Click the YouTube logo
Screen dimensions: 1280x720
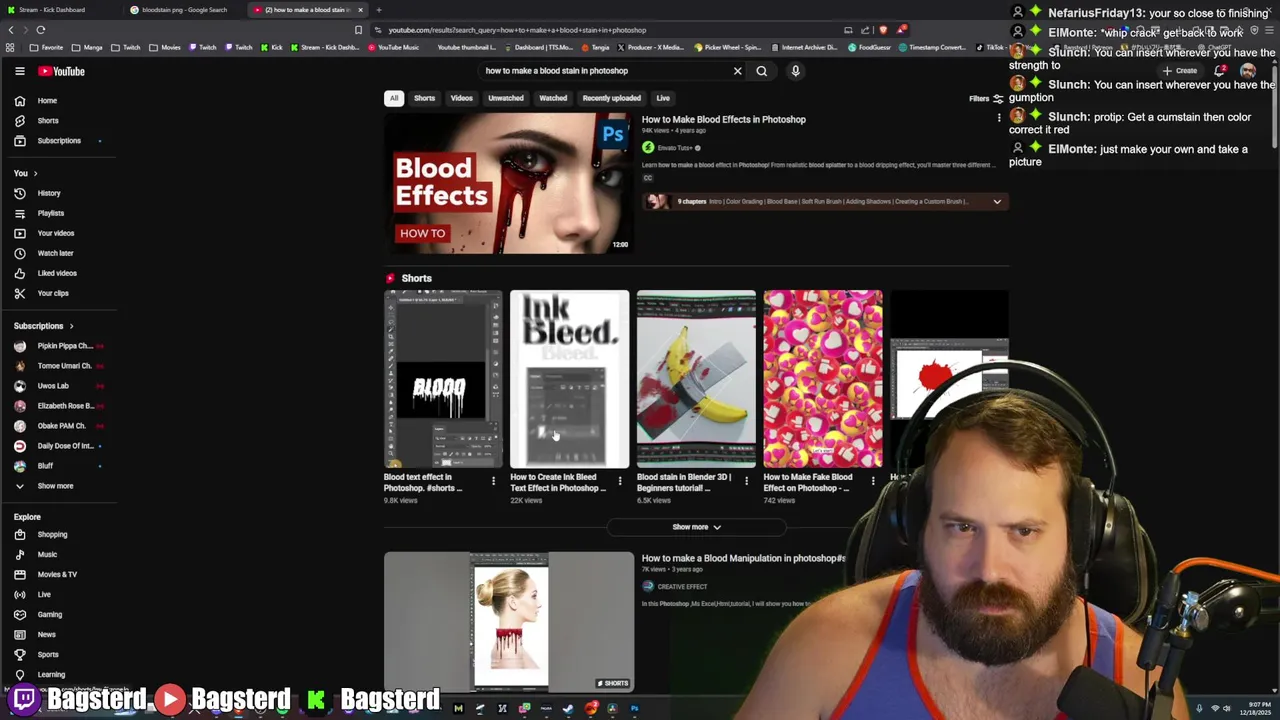(x=62, y=71)
